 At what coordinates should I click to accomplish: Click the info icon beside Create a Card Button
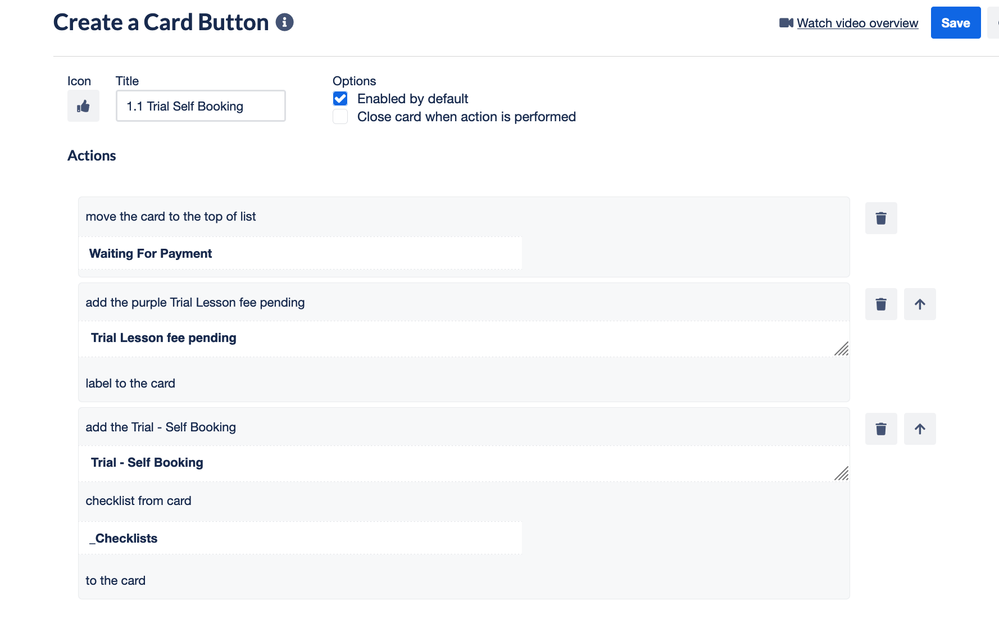tap(284, 22)
